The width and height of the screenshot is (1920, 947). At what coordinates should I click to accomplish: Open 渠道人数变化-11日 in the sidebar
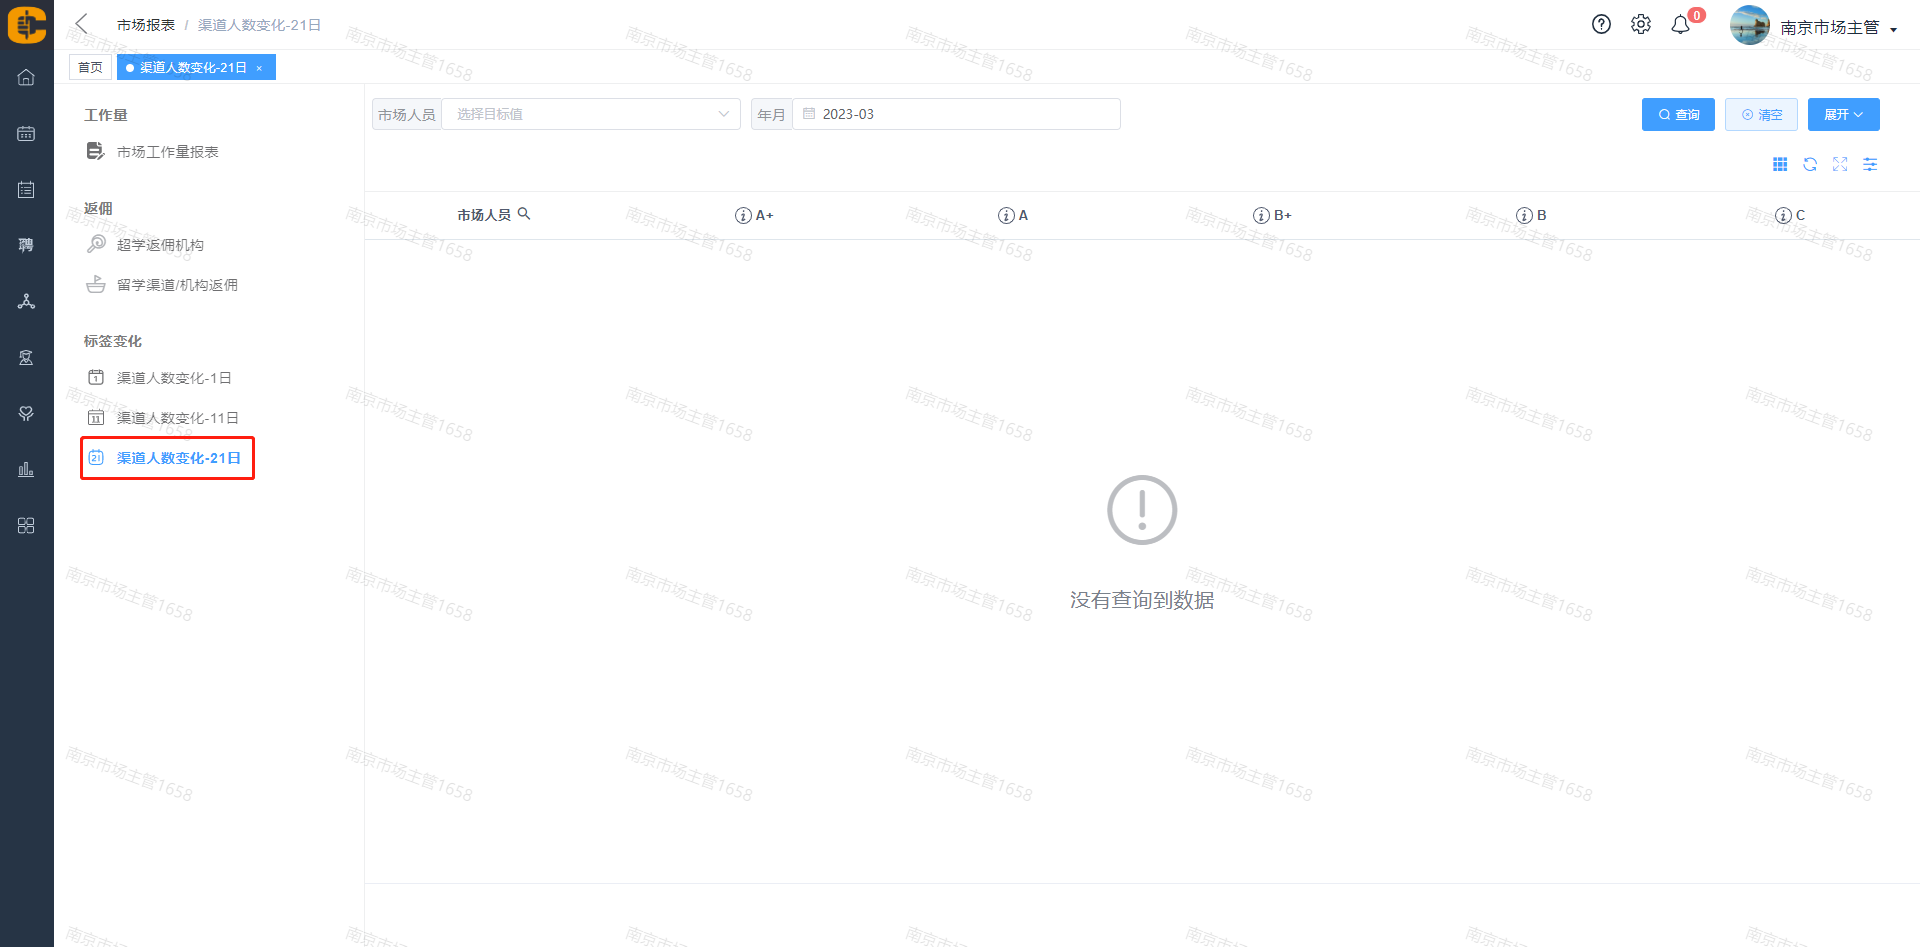click(x=177, y=418)
